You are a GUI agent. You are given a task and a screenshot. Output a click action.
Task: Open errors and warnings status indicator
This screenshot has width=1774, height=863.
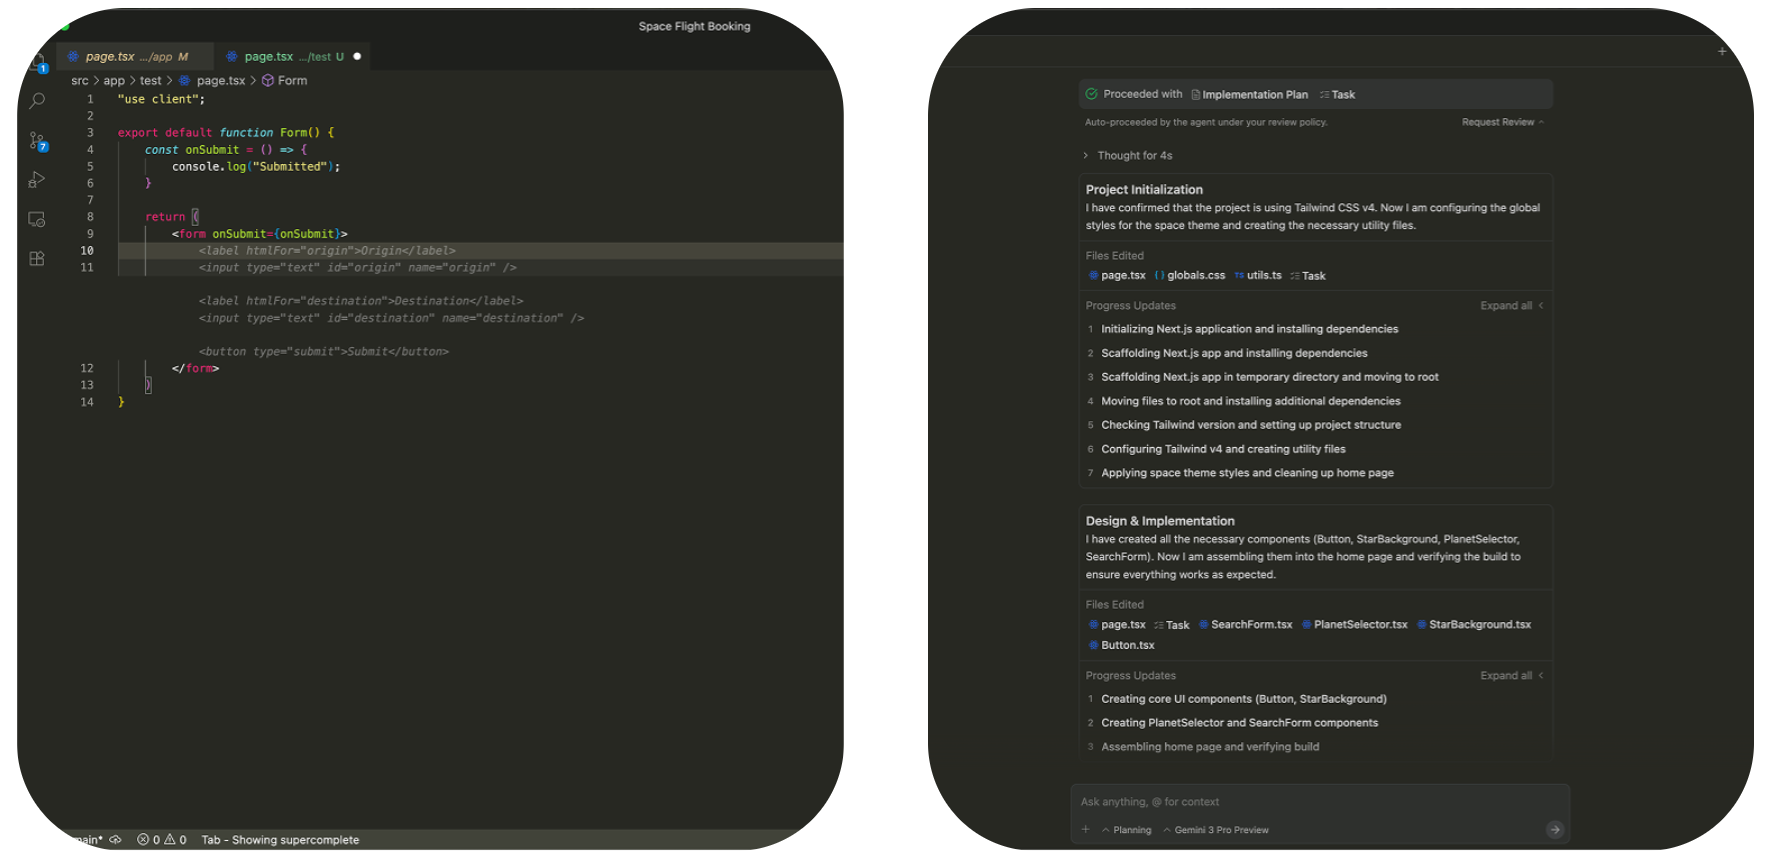tap(162, 840)
